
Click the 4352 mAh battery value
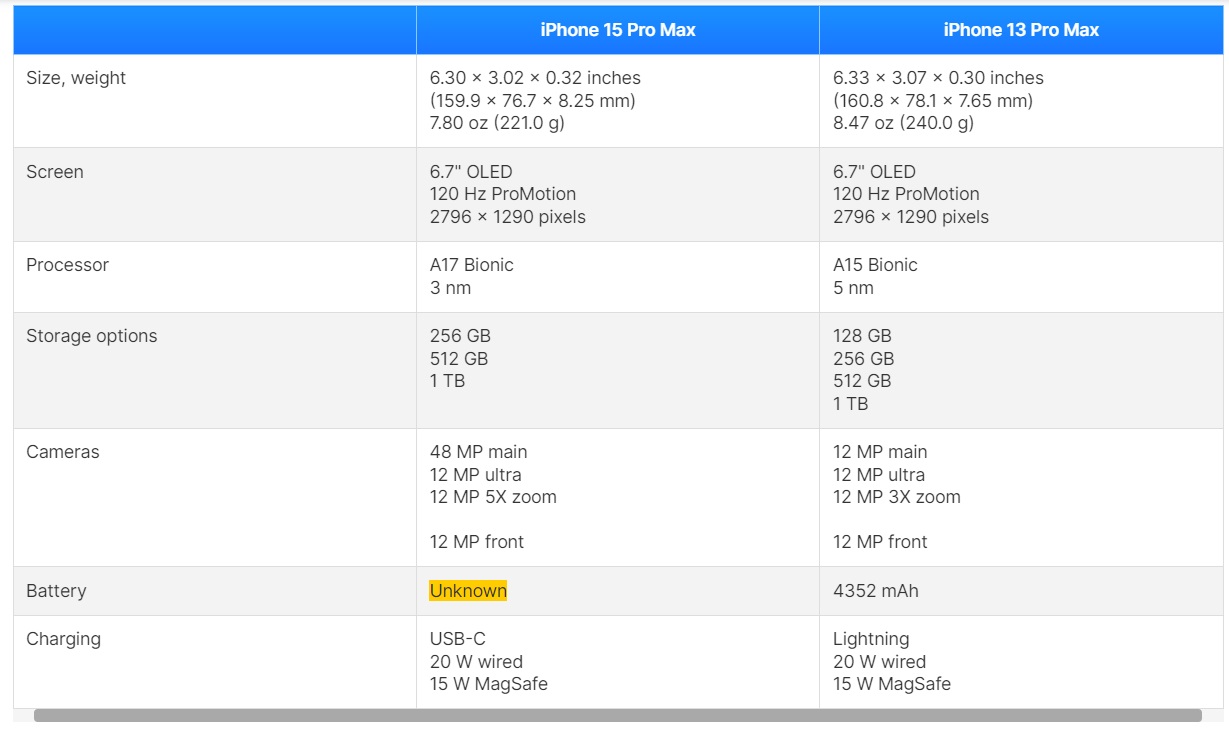[875, 591]
